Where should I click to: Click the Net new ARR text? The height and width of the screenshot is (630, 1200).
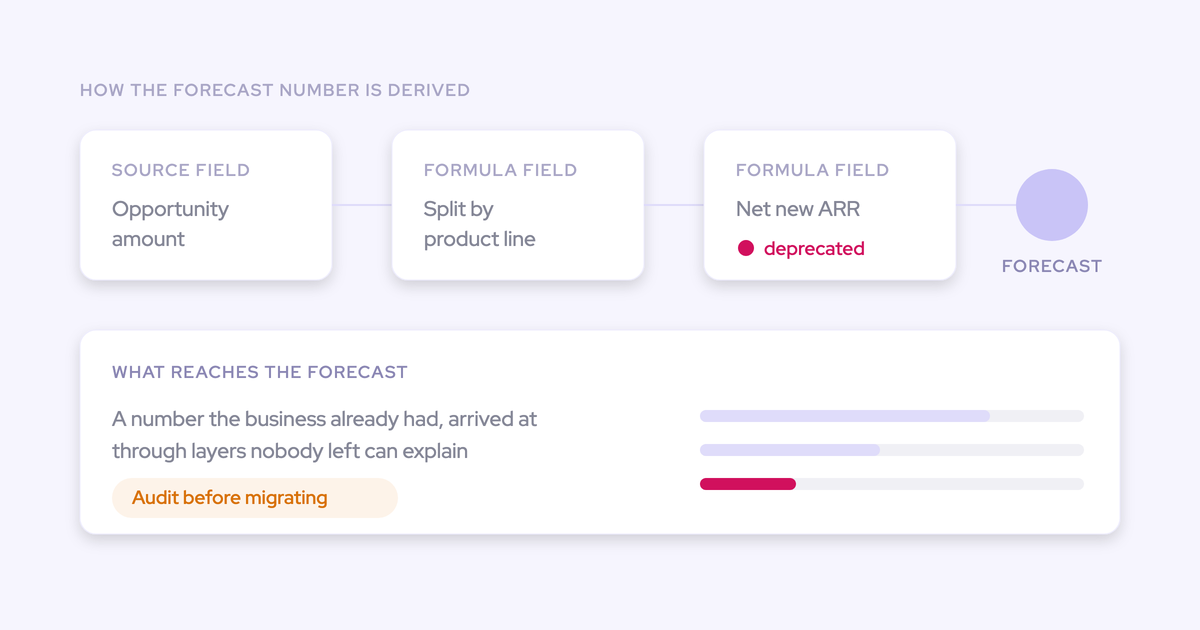coord(798,209)
